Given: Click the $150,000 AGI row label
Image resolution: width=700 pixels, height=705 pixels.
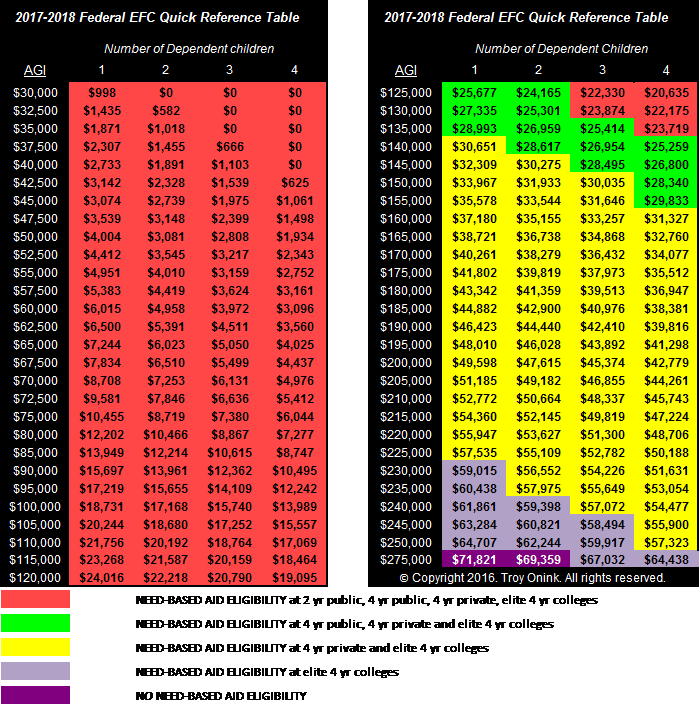Looking at the screenshot, I should (406, 183).
